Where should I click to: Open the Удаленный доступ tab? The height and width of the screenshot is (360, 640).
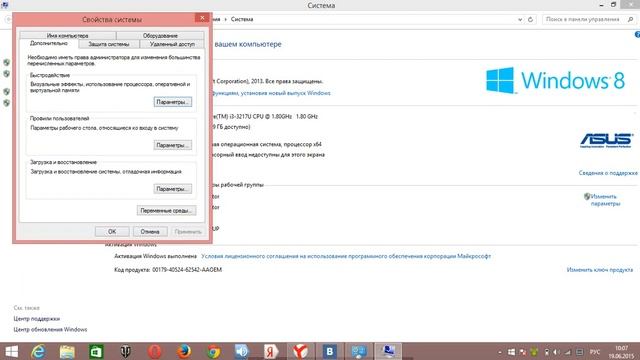pyautogui.click(x=172, y=44)
